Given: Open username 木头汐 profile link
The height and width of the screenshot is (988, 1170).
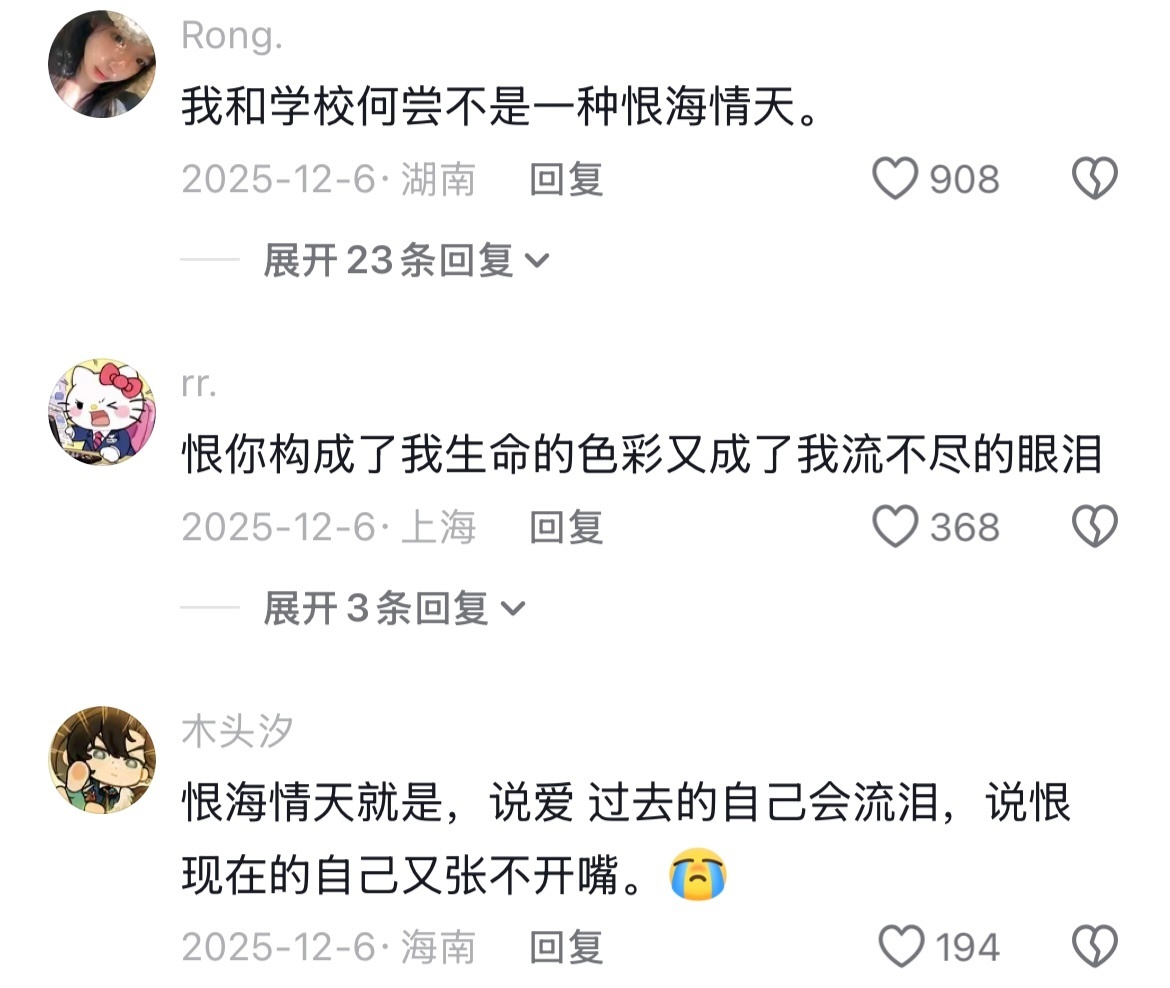Looking at the screenshot, I should pos(237,731).
